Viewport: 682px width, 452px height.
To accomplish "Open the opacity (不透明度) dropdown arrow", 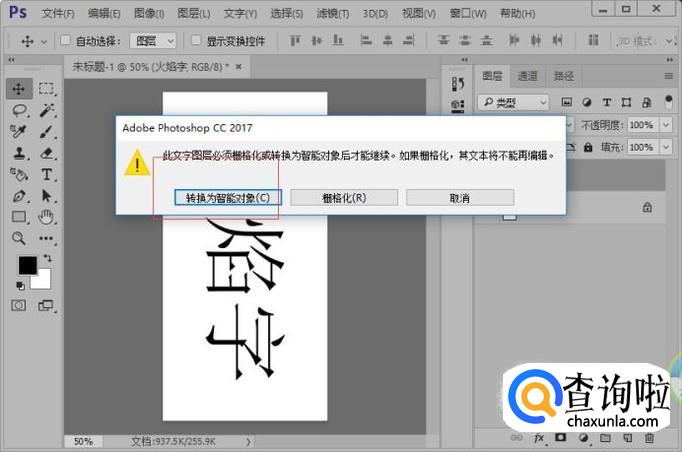I will [x=666, y=125].
